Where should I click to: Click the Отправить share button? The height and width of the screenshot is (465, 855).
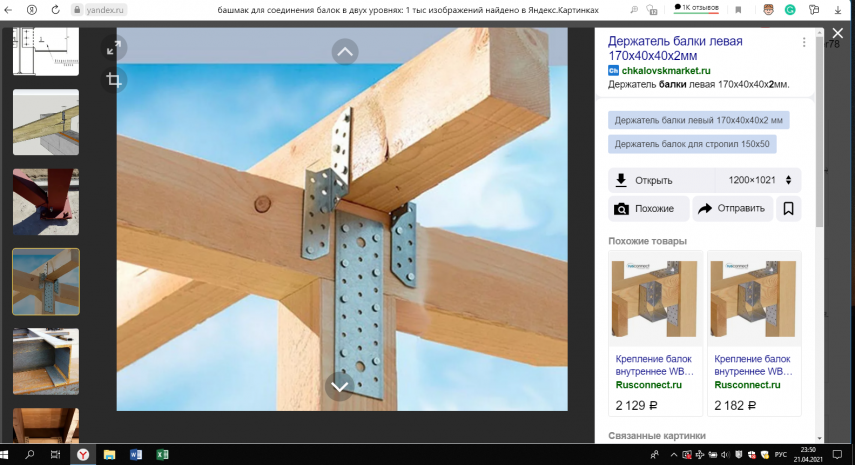pos(732,209)
